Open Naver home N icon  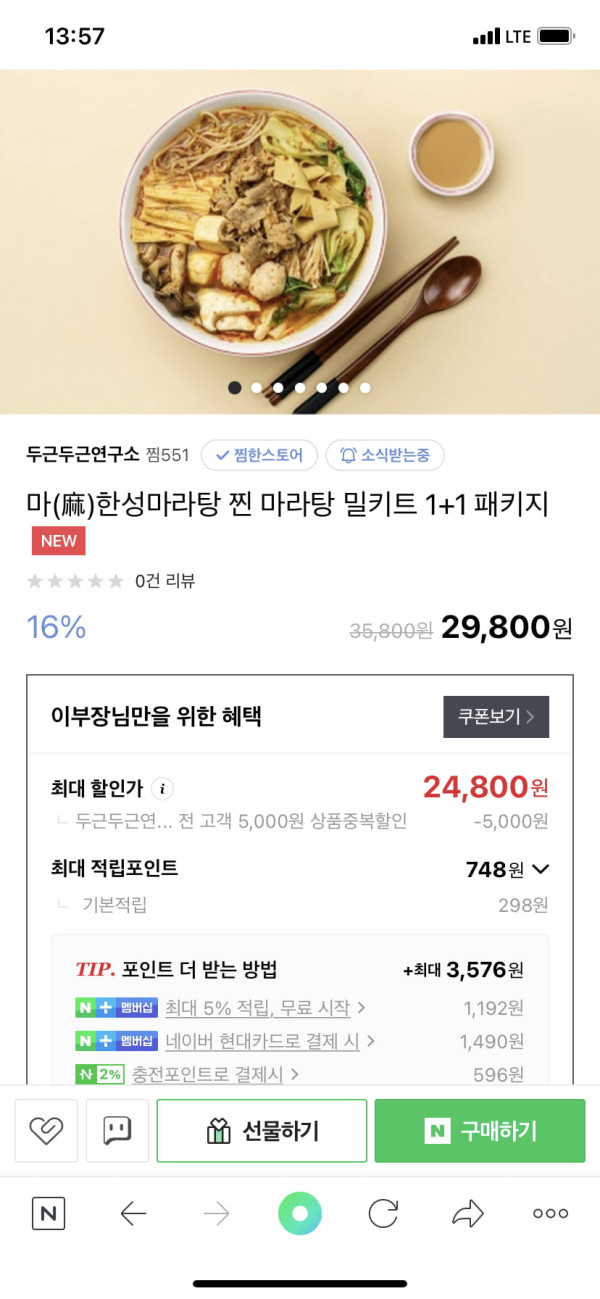coord(48,1214)
